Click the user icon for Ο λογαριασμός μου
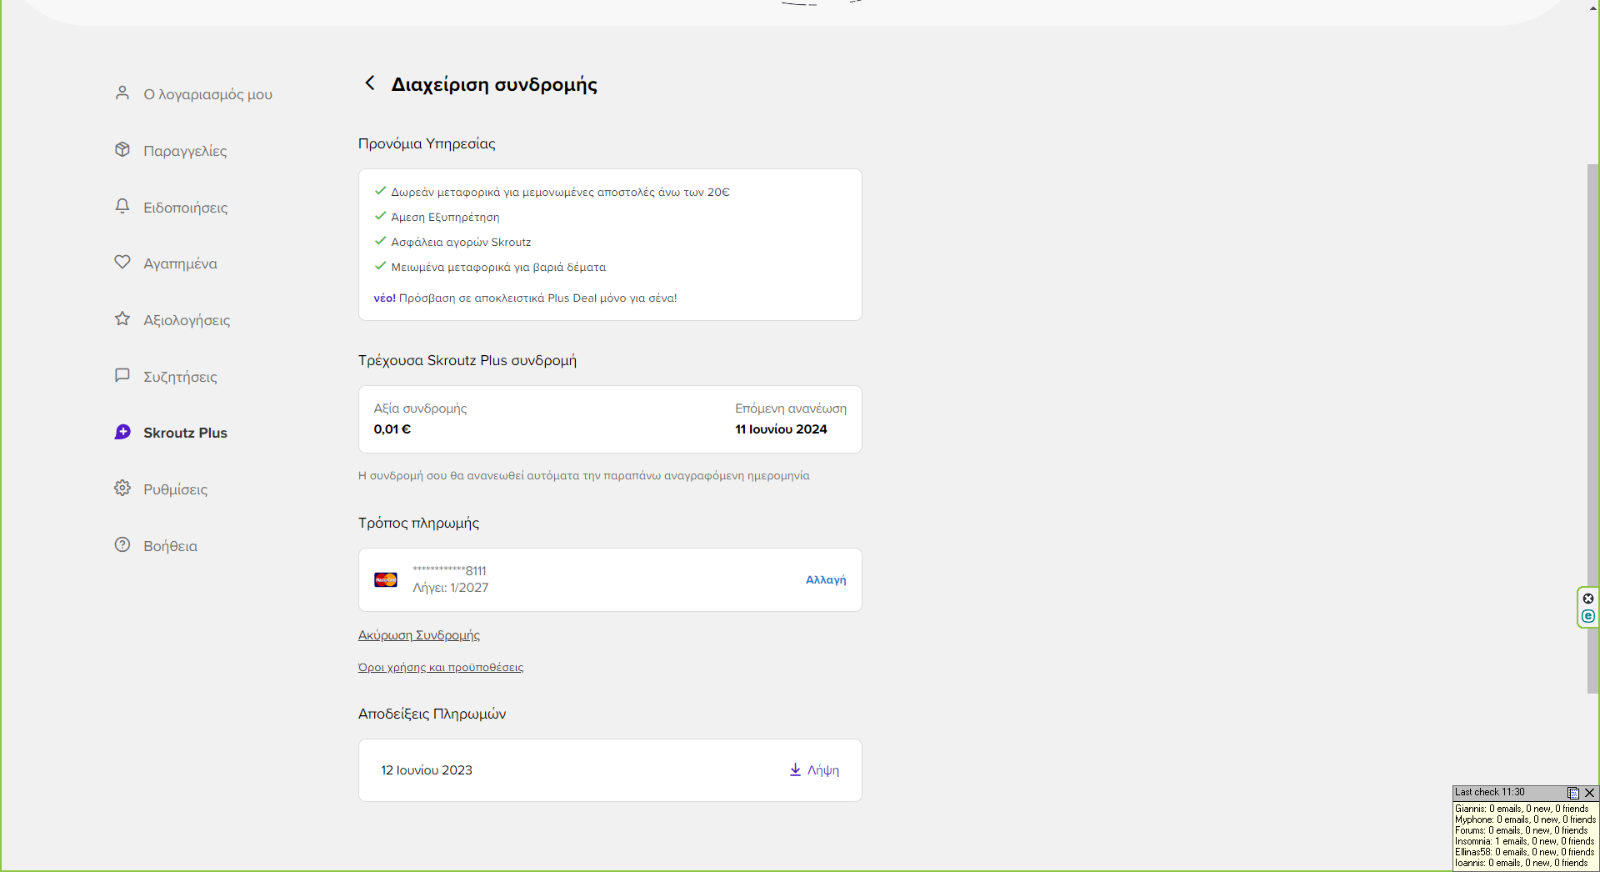The height and width of the screenshot is (872, 1600). coord(122,93)
